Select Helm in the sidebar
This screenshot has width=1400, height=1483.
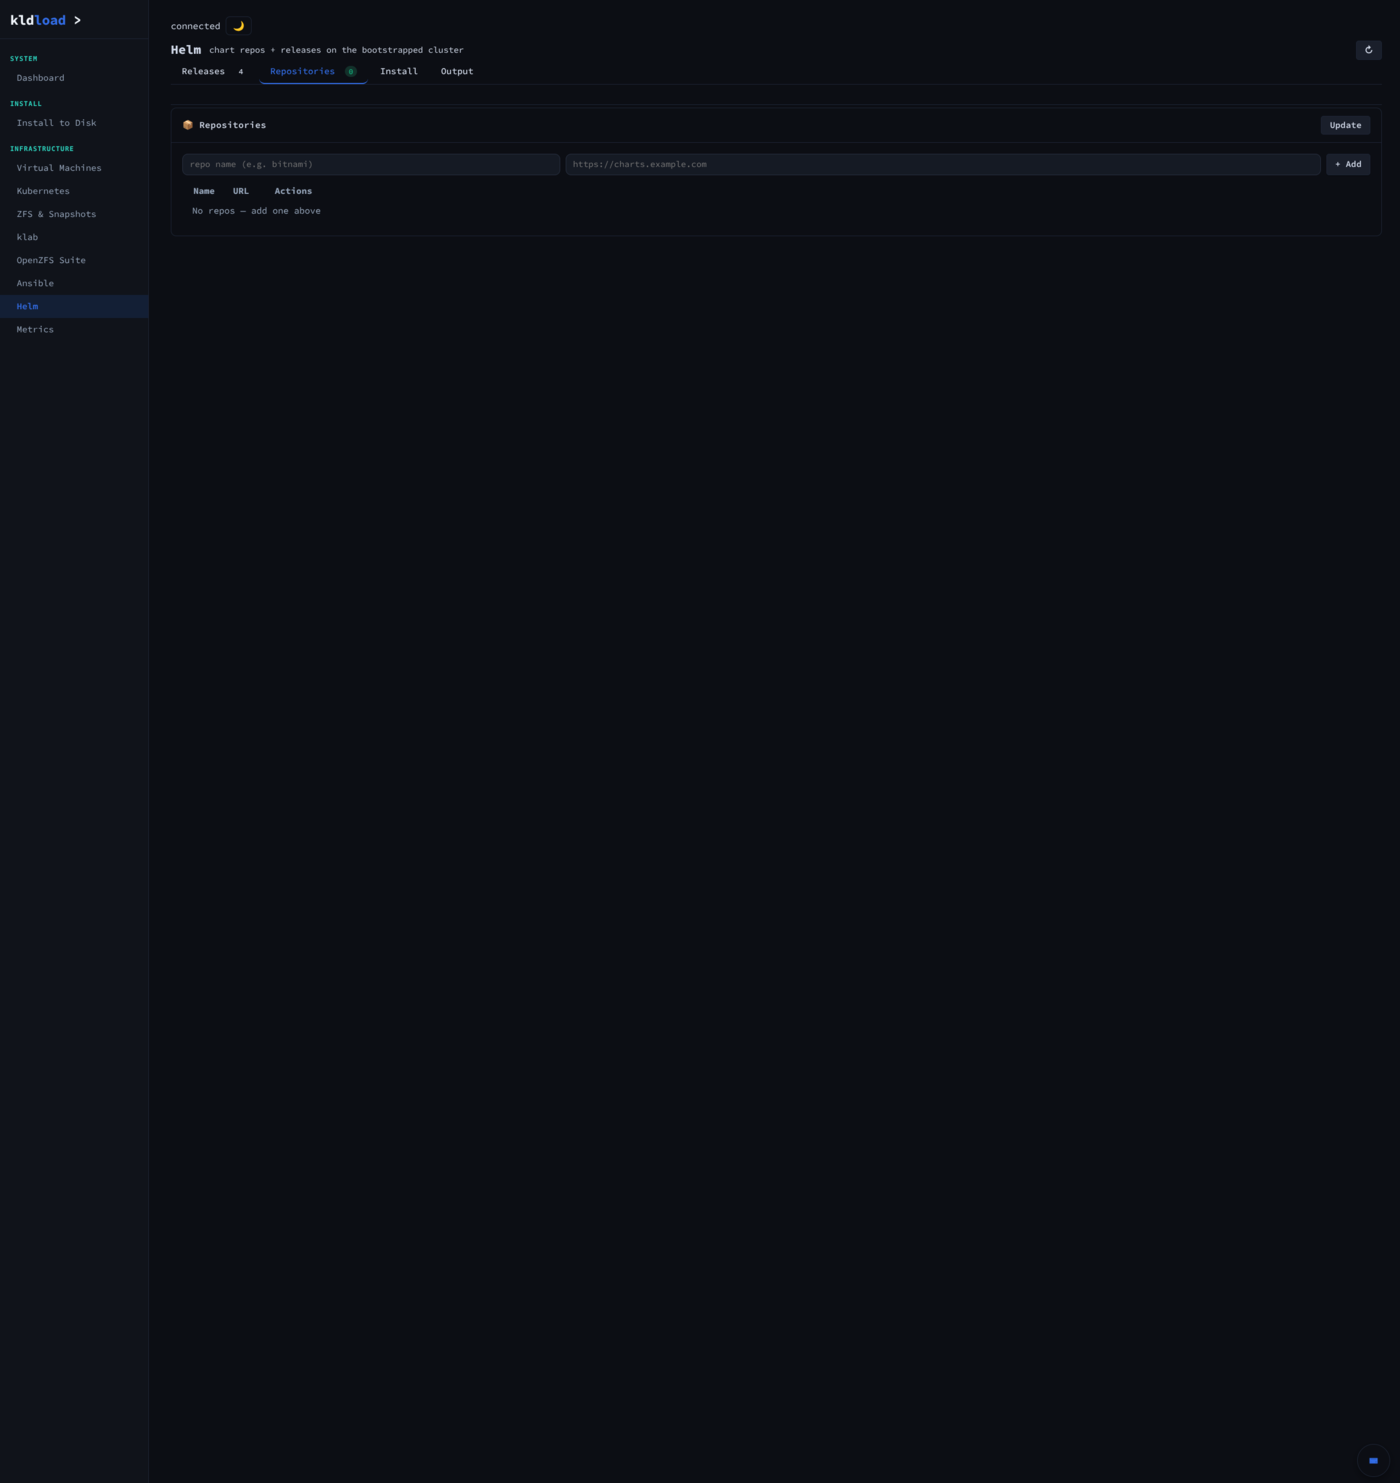(x=74, y=306)
